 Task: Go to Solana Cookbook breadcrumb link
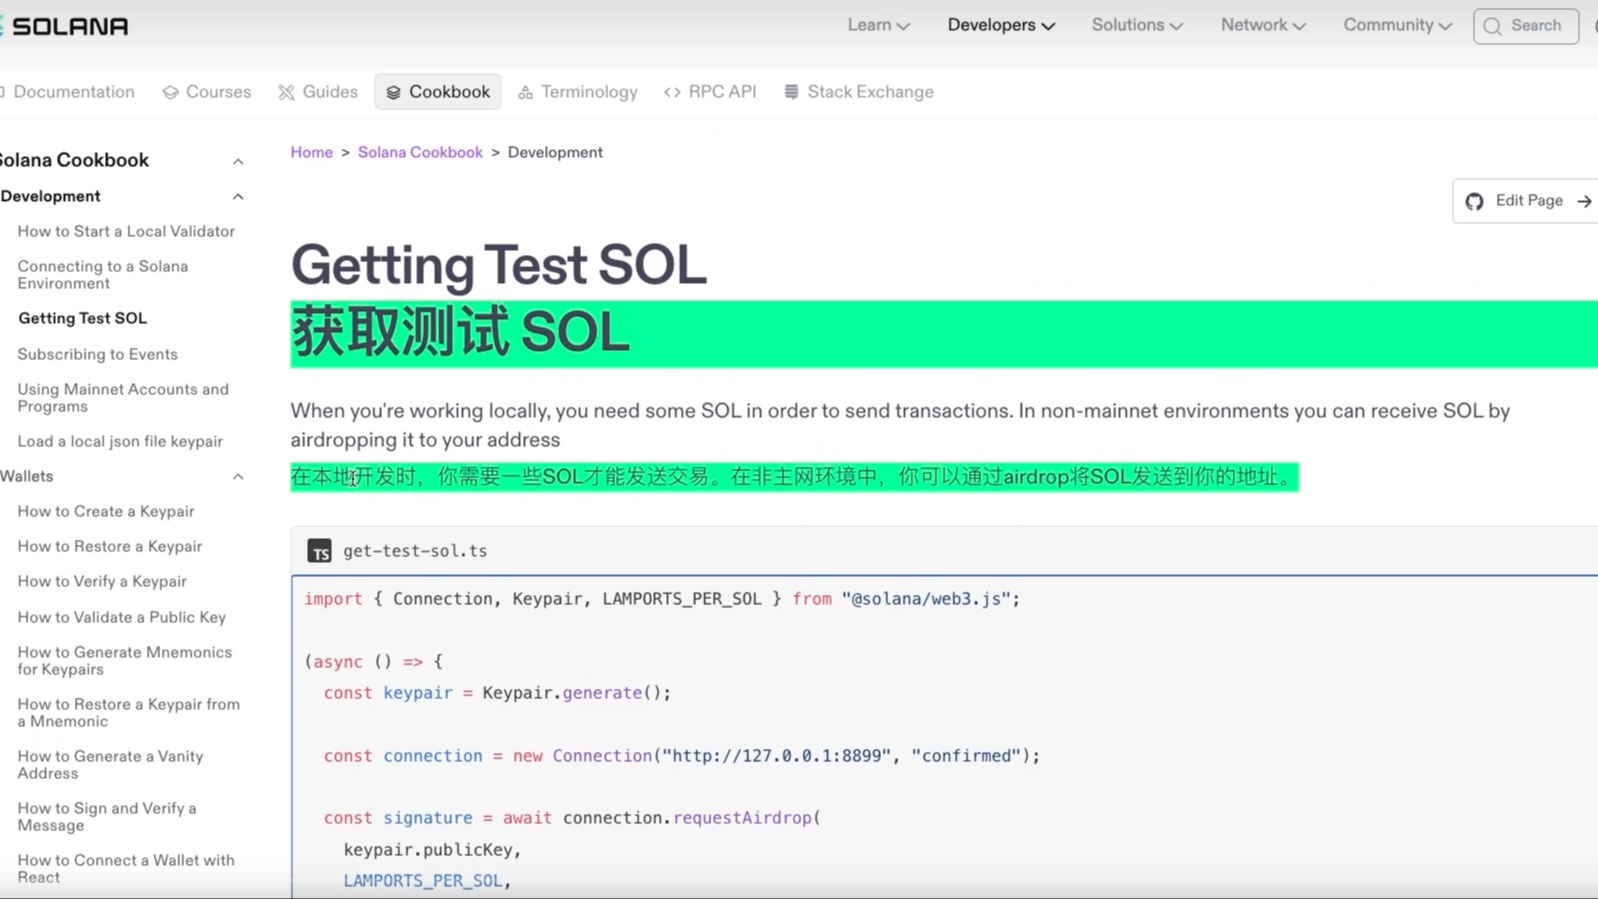point(420,152)
